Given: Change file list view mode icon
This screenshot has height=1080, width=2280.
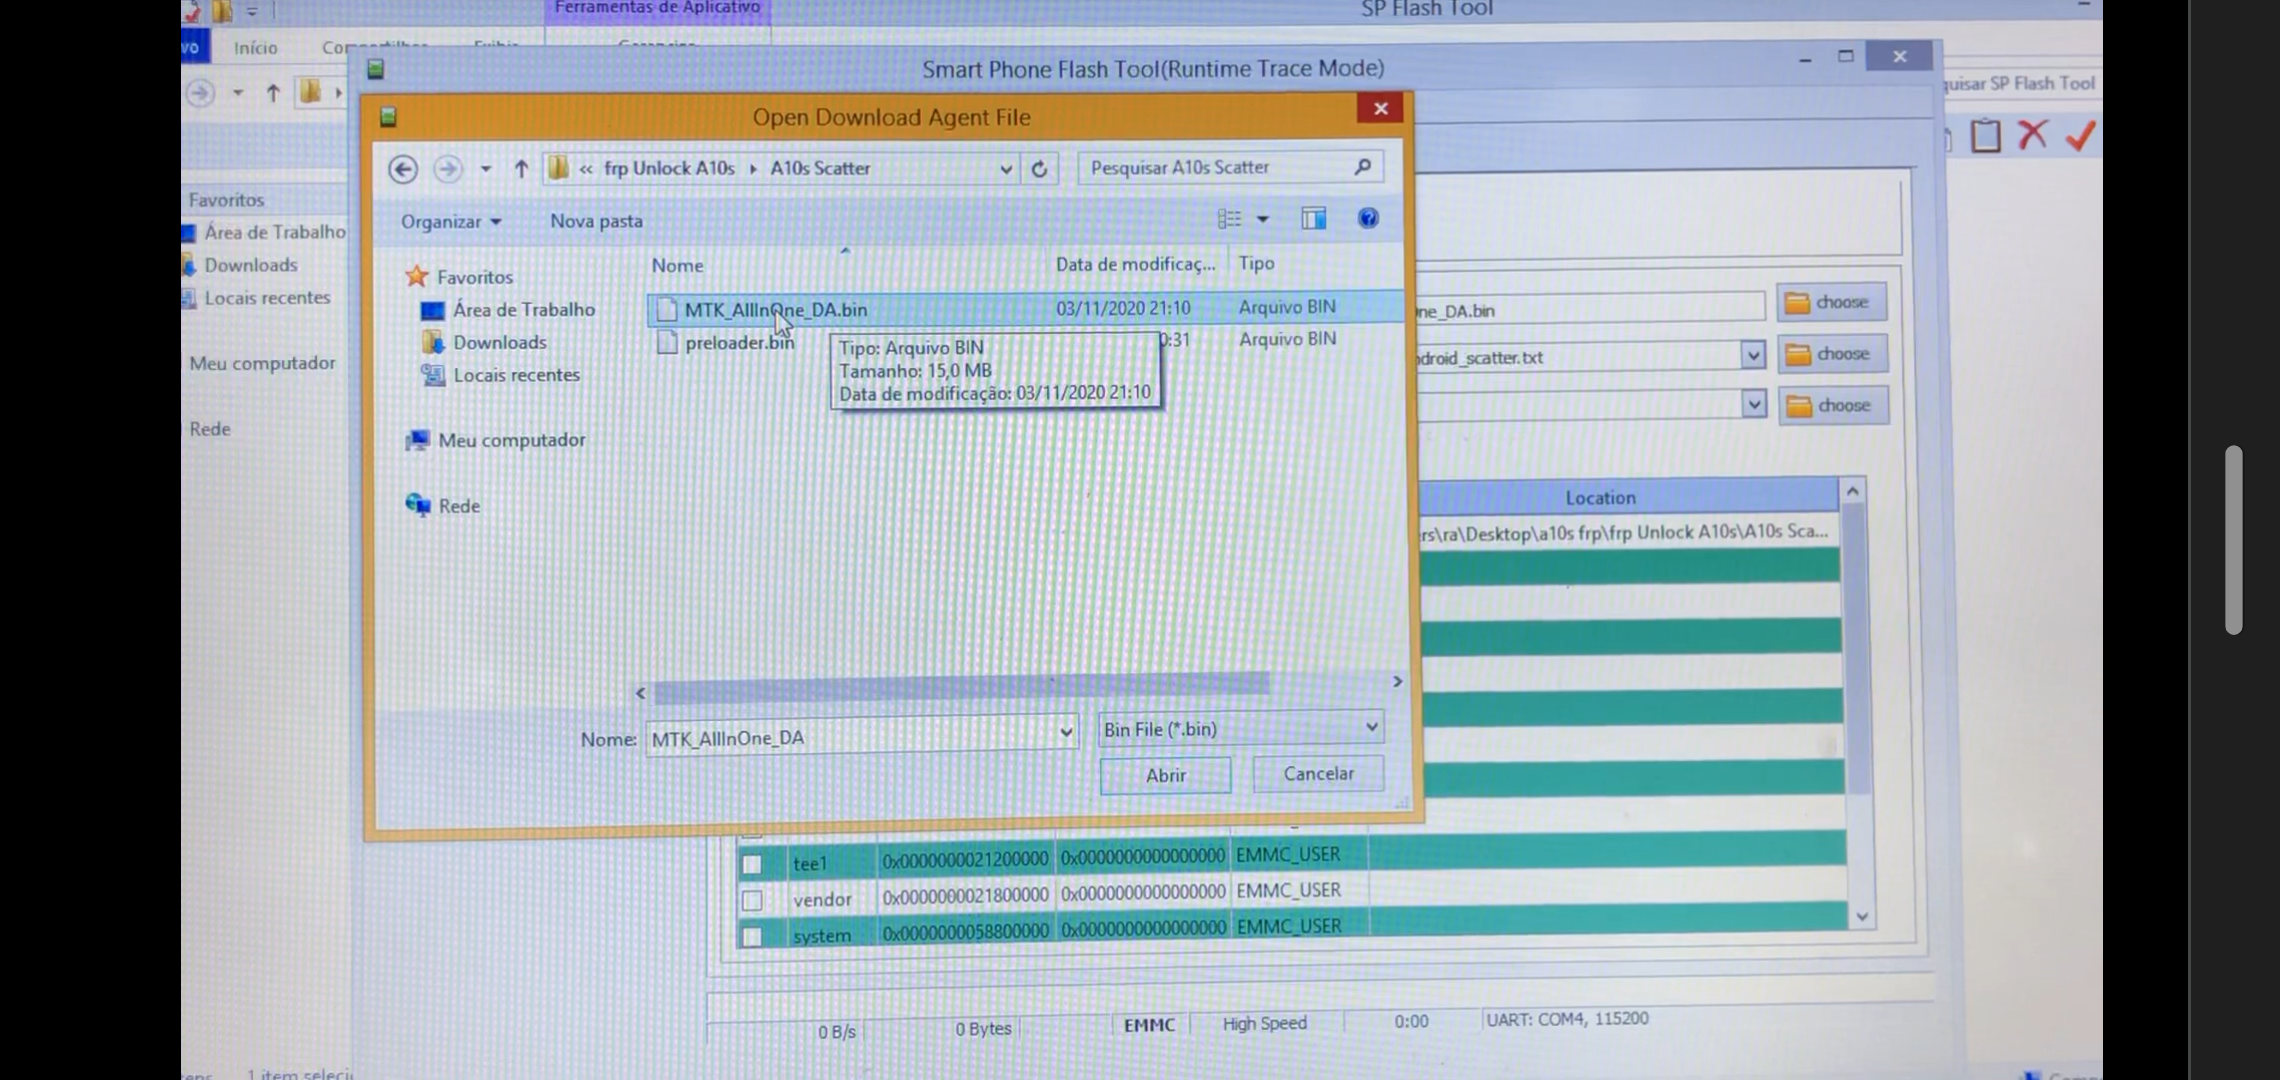Looking at the screenshot, I should [1229, 219].
